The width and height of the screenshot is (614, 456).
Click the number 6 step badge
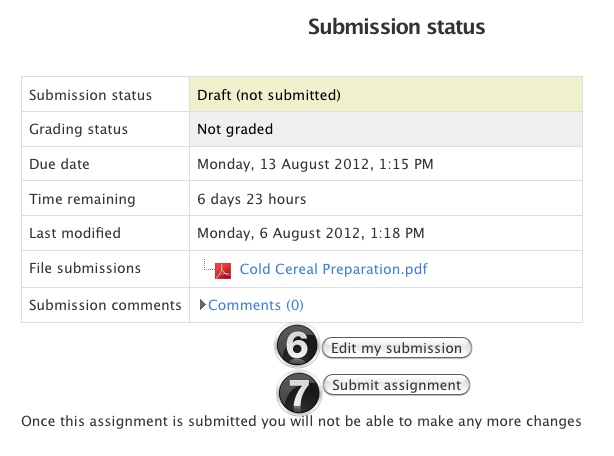click(x=297, y=346)
